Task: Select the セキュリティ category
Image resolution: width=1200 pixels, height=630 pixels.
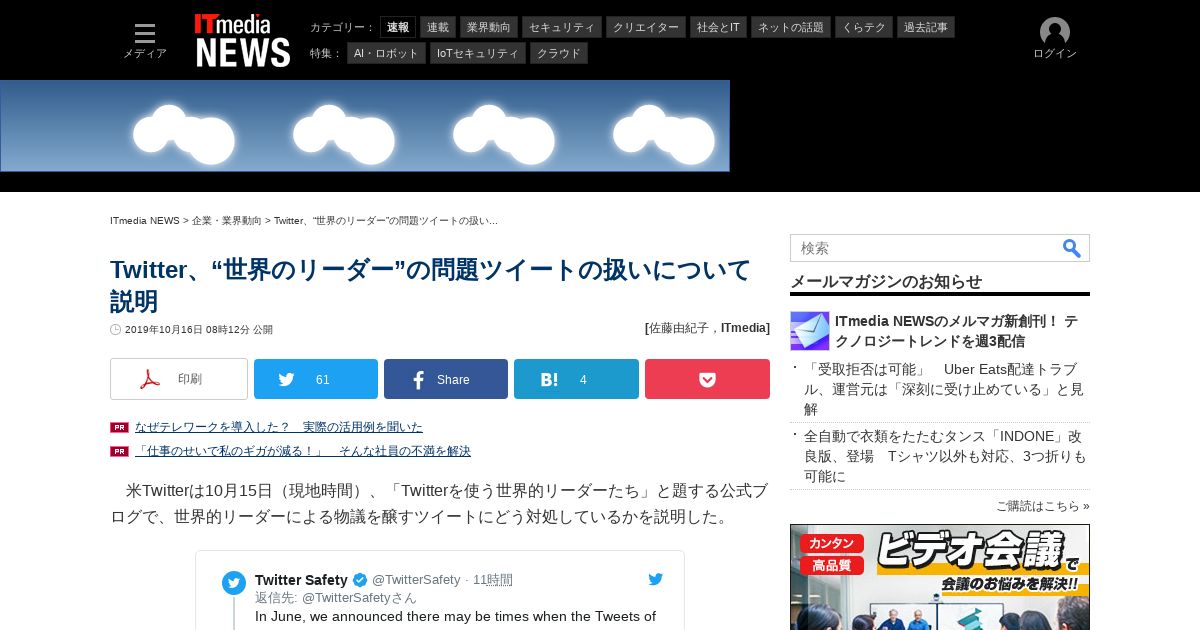Action: coord(562,27)
